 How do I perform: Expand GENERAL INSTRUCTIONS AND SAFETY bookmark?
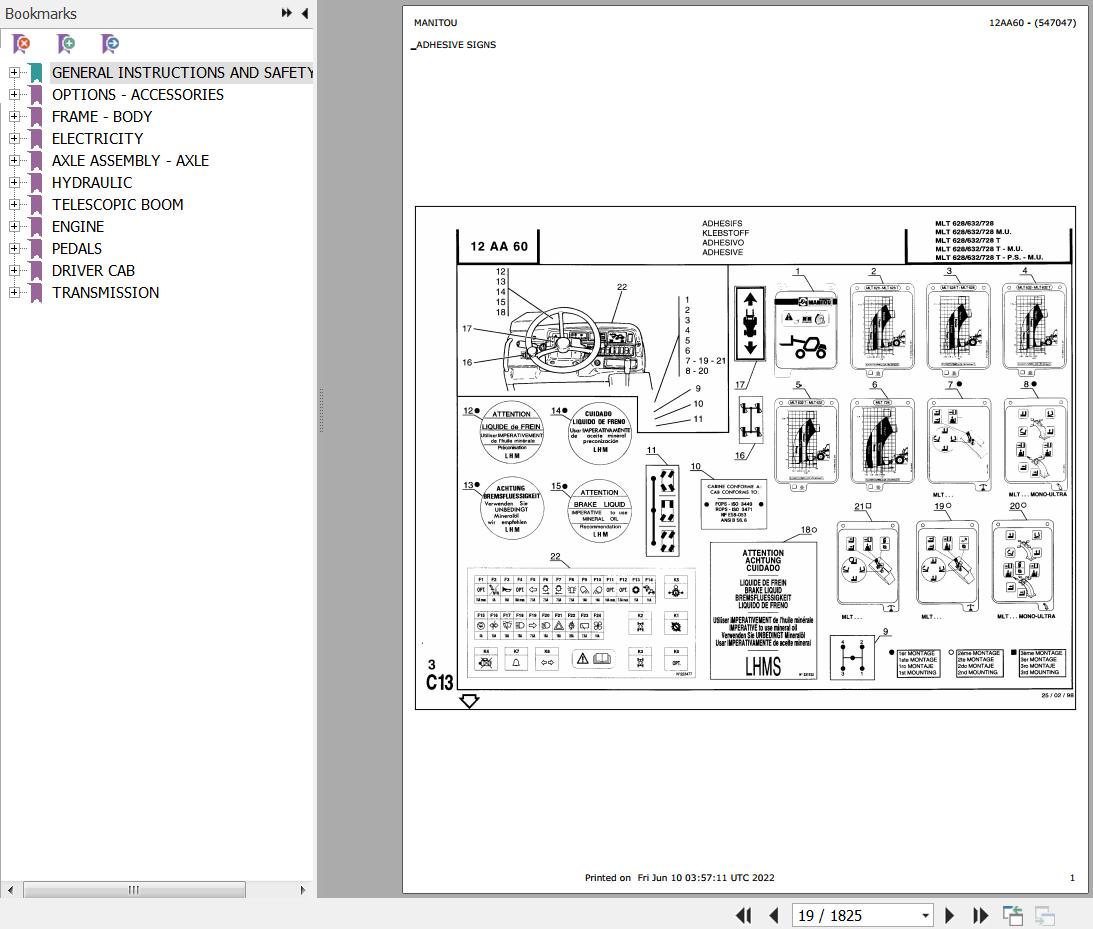(x=14, y=72)
